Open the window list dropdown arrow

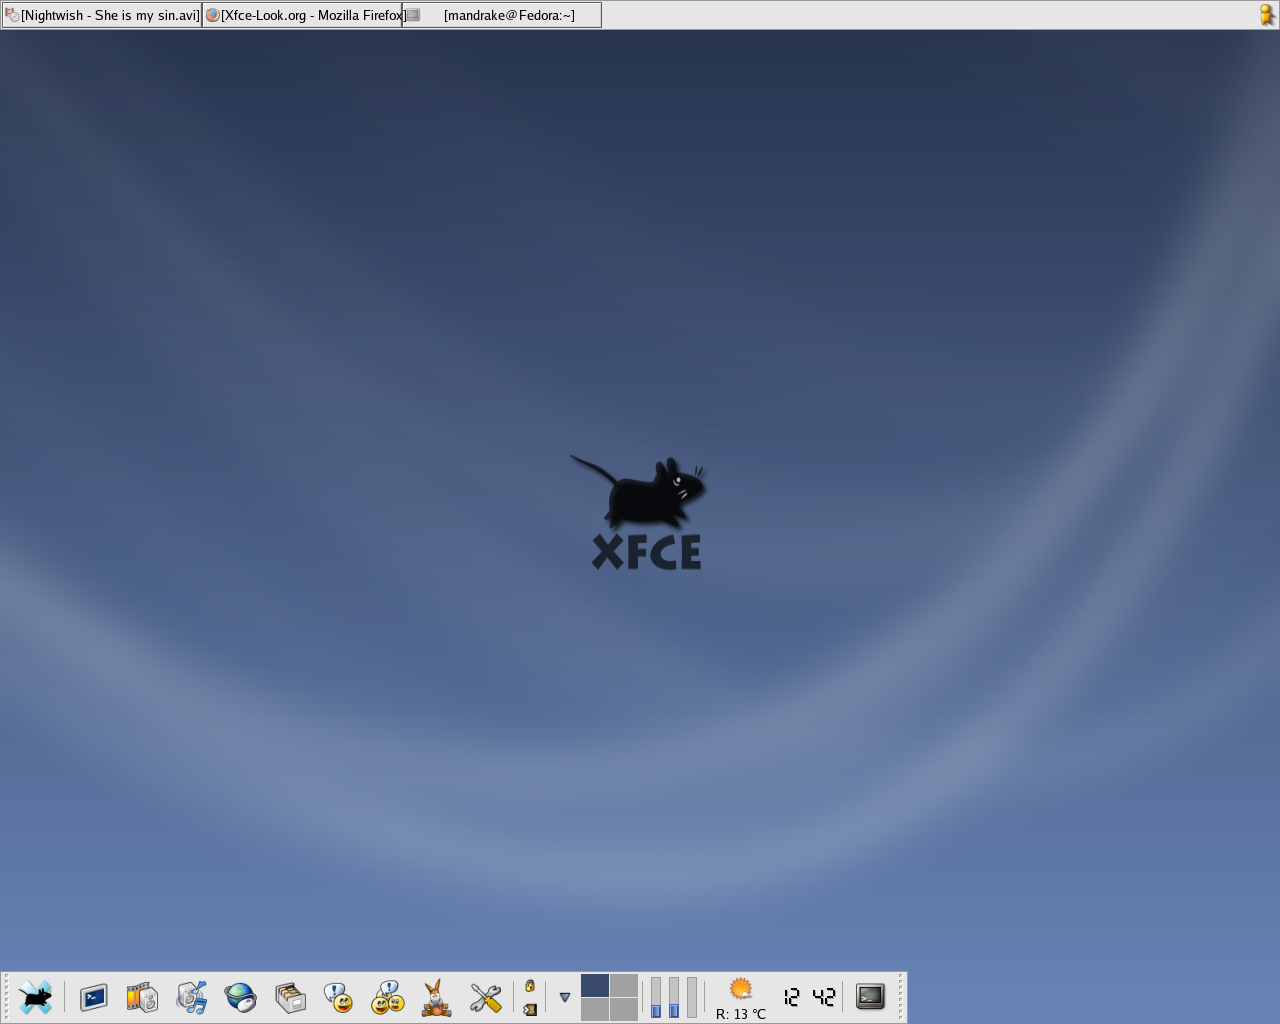[565, 997]
